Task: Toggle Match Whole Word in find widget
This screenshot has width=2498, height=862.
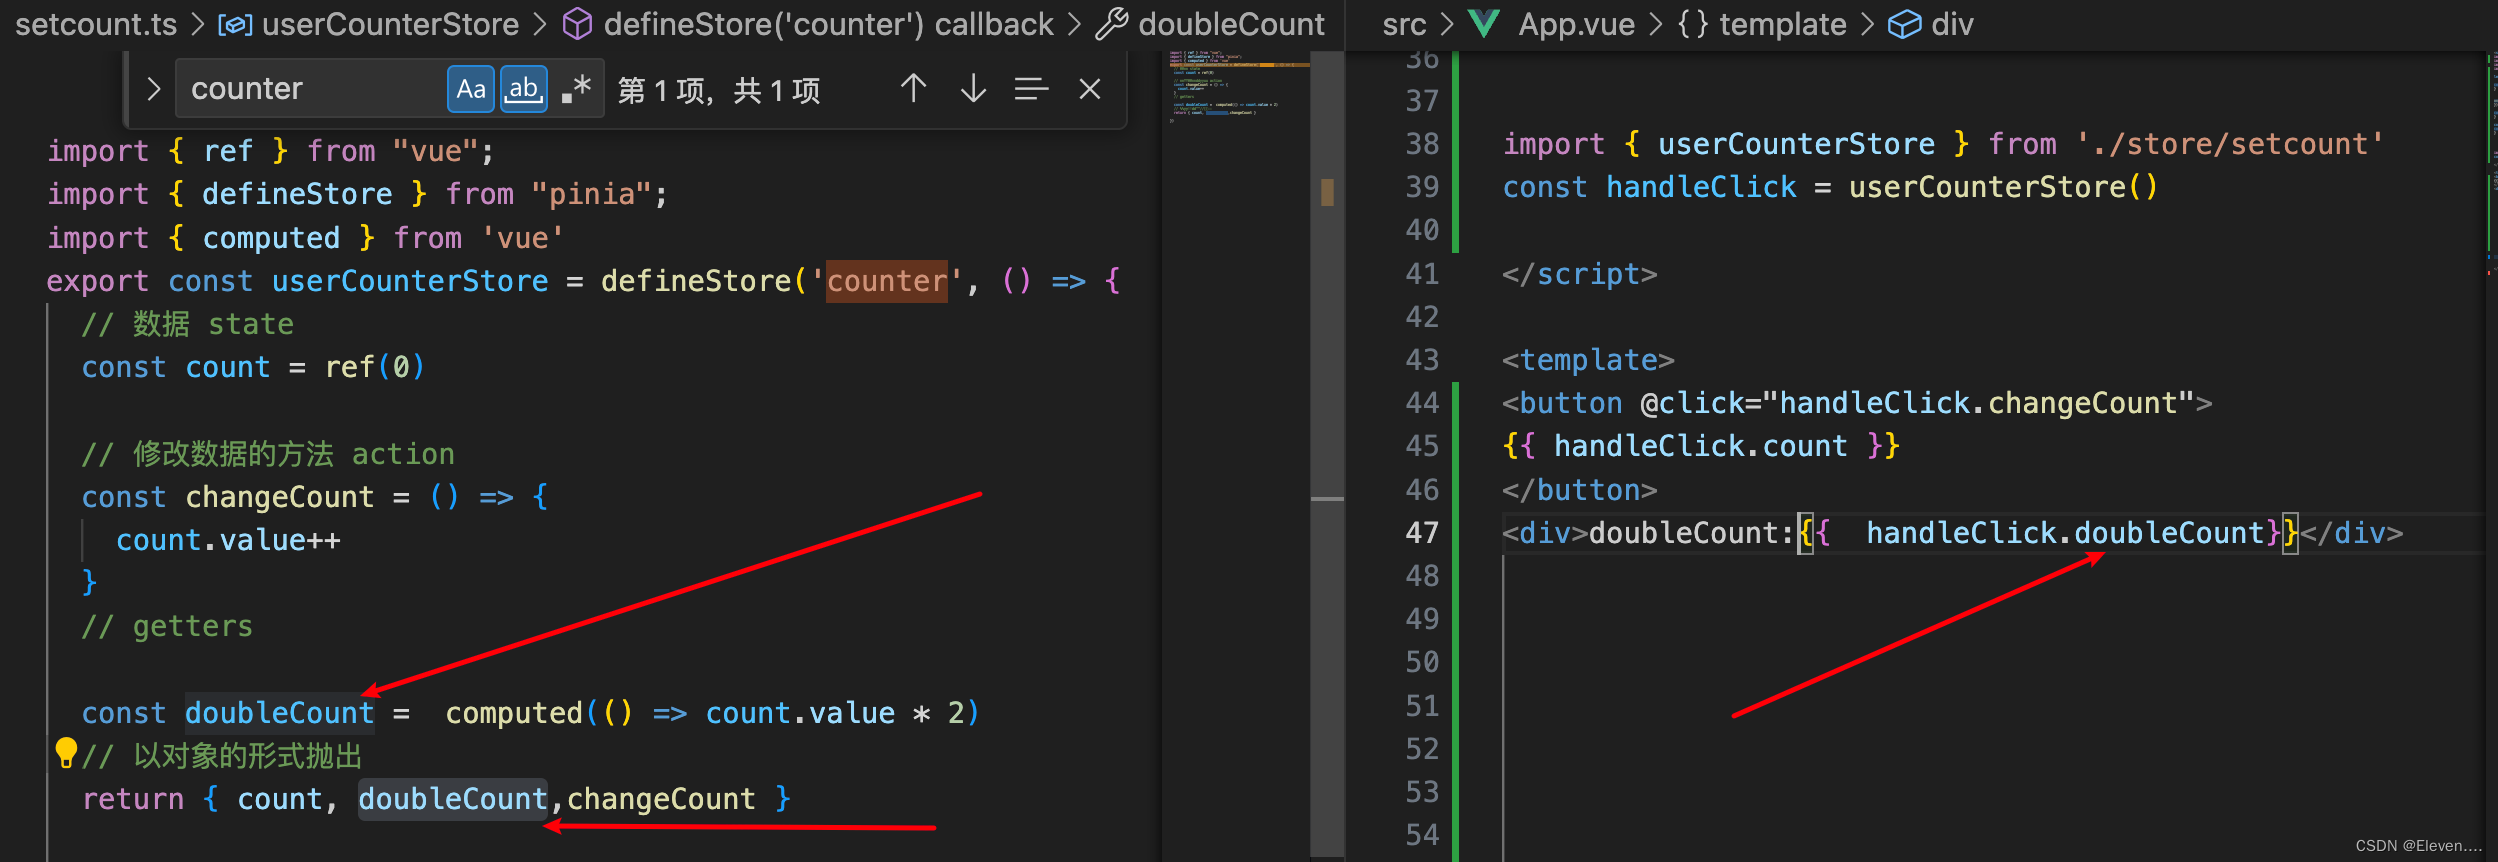Action: coord(524,90)
